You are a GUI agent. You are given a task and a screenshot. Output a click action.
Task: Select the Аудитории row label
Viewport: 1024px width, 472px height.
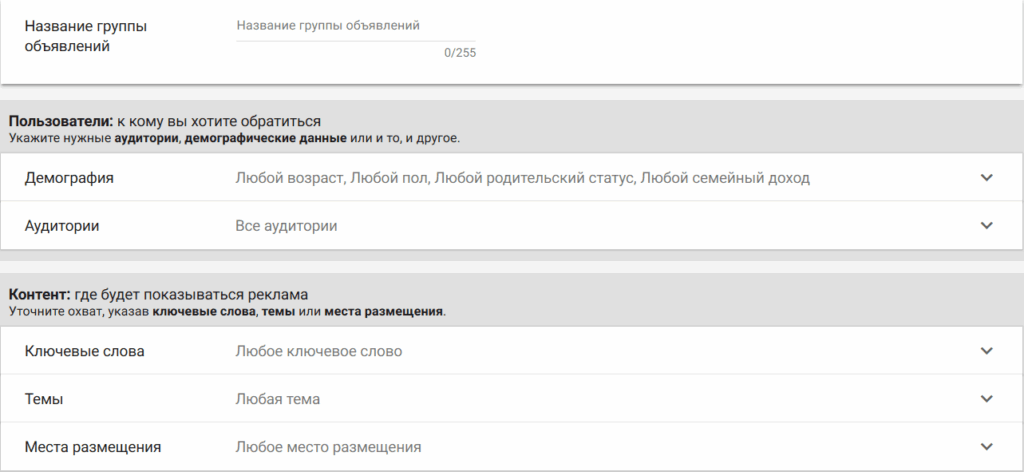[x=62, y=226]
